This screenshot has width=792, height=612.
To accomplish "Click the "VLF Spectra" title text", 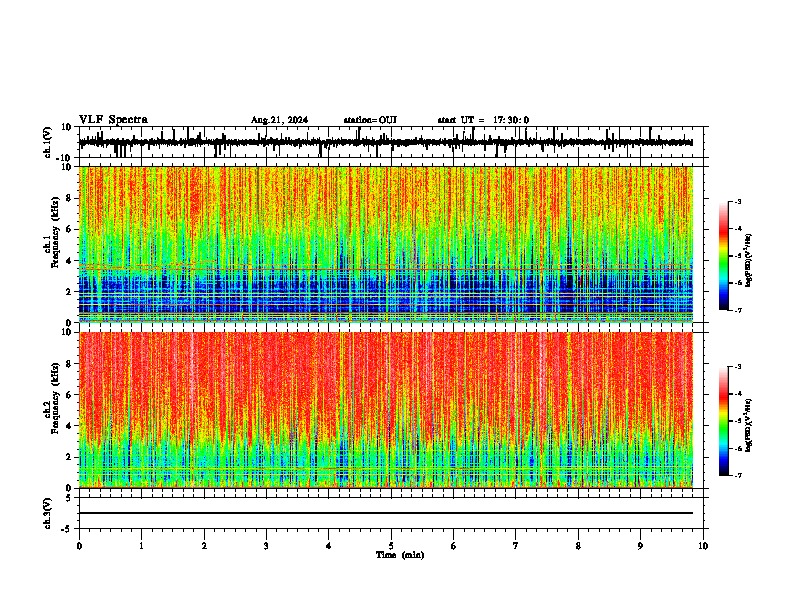I will pos(113,120).
